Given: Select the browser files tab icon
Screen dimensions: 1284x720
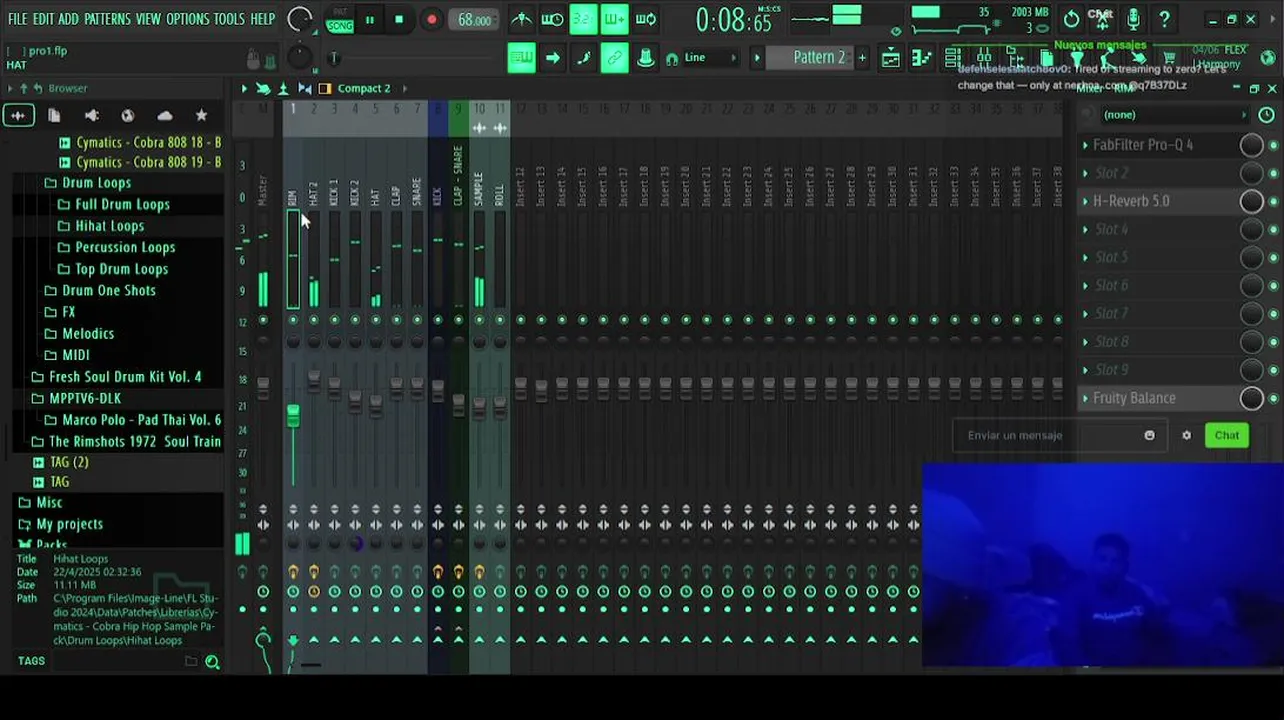Looking at the screenshot, I should tap(54, 116).
